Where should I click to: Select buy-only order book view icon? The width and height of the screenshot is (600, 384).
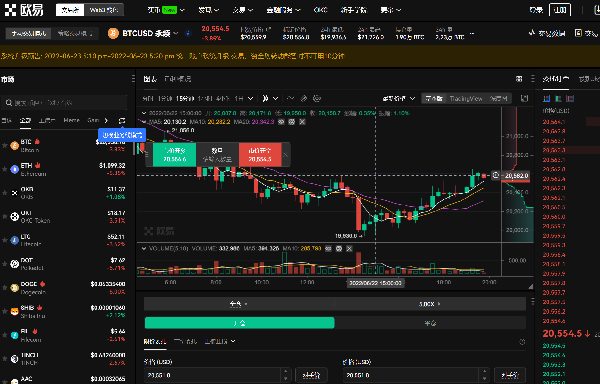pyautogui.click(x=558, y=99)
